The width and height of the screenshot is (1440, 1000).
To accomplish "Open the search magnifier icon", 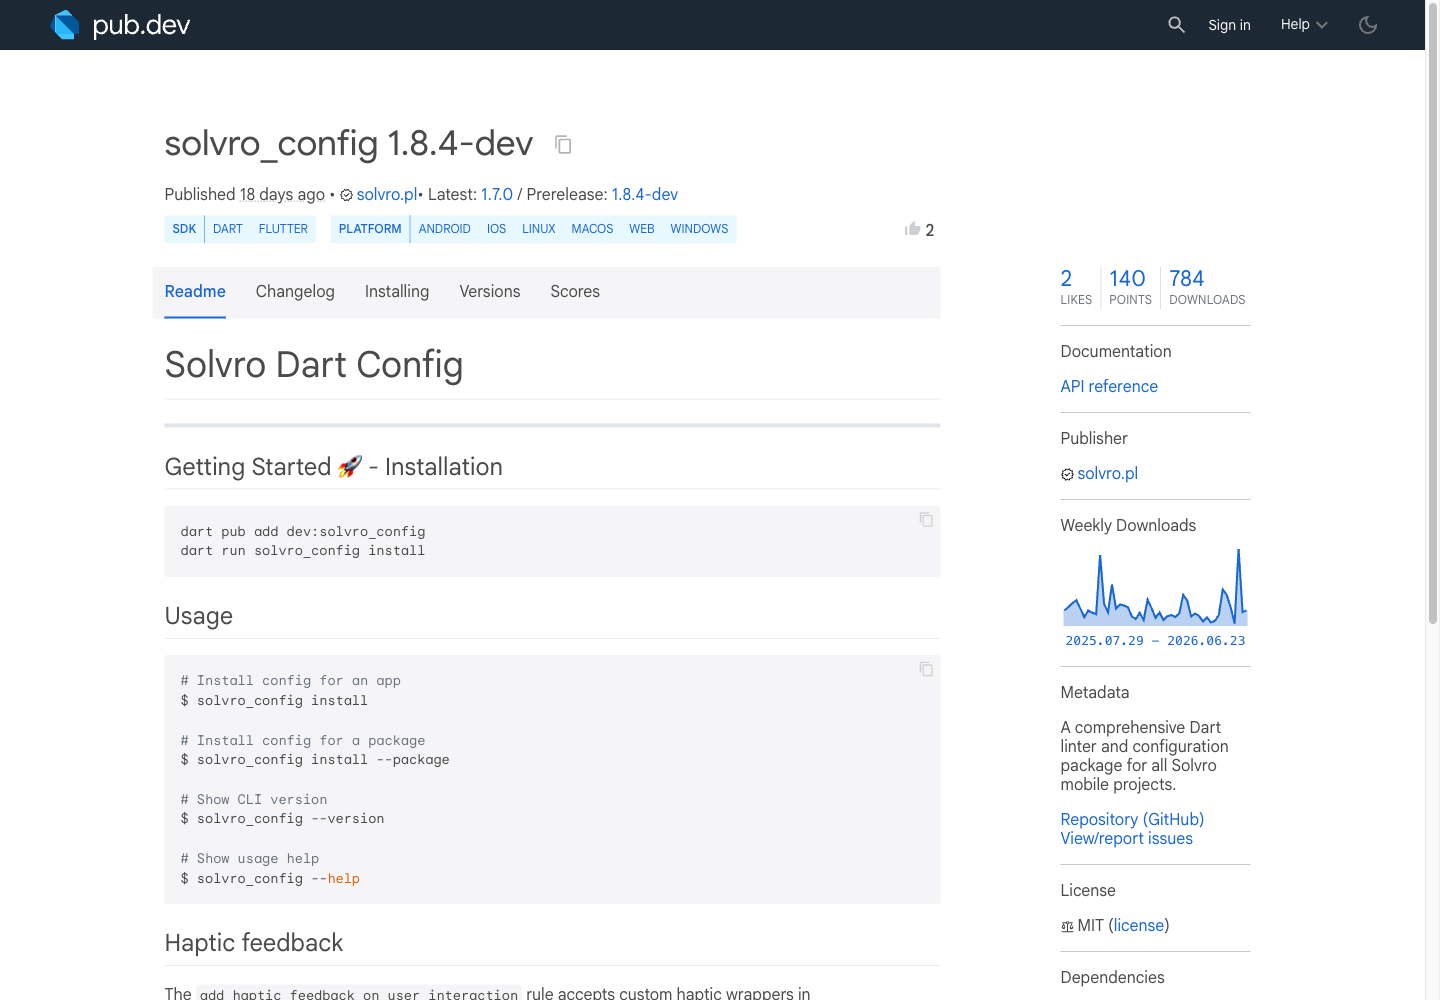I will click(x=1176, y=25).
